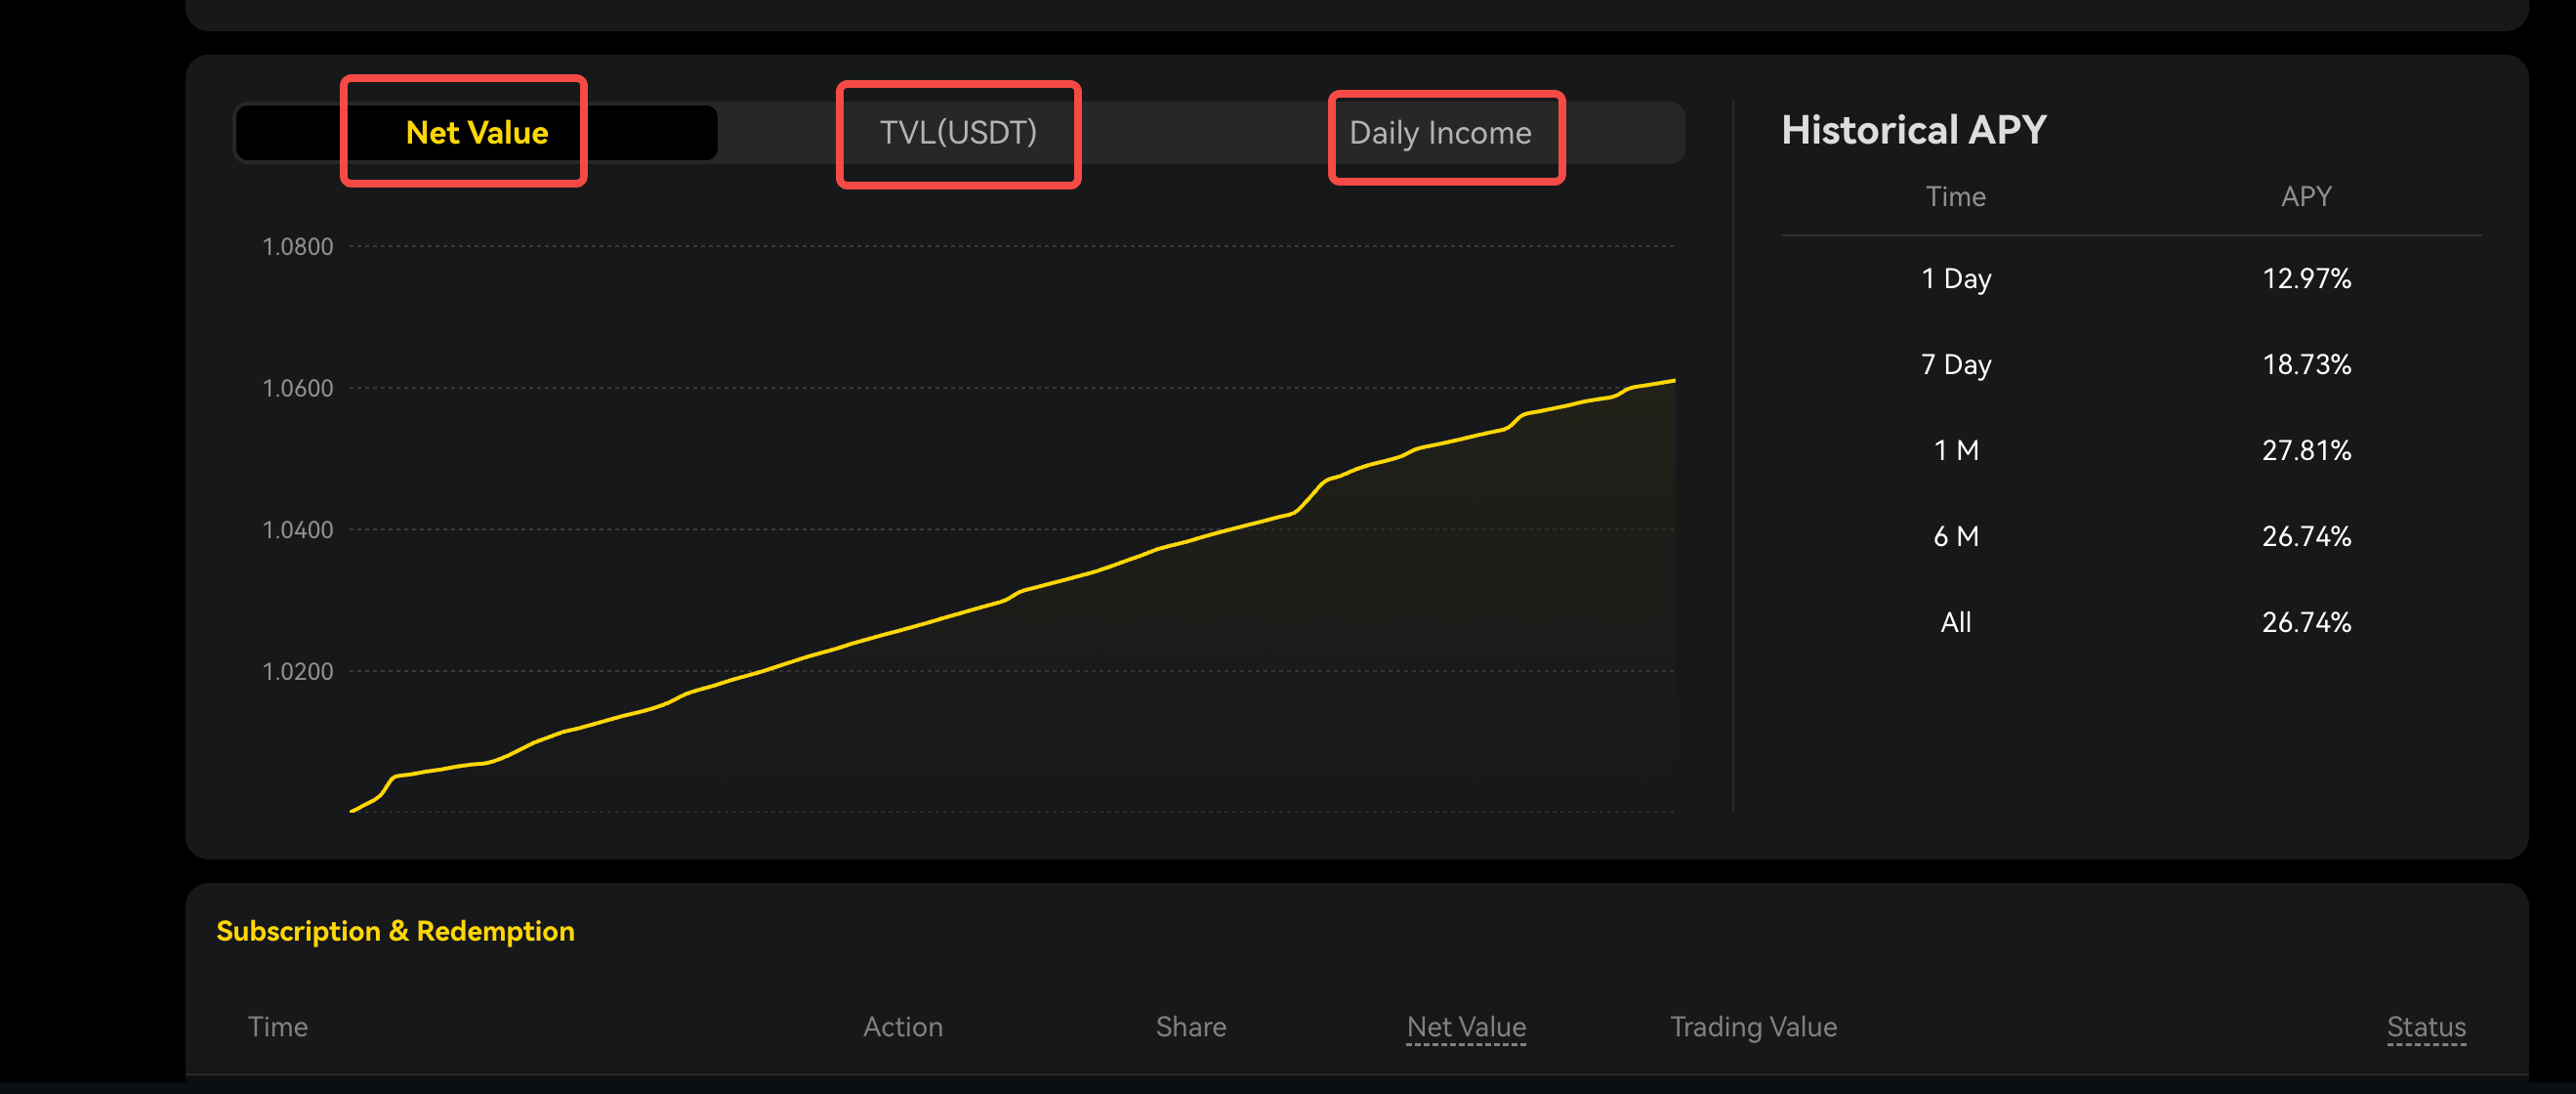
Task: Click the Trading Value column header
Action: coord(1754,1027)
